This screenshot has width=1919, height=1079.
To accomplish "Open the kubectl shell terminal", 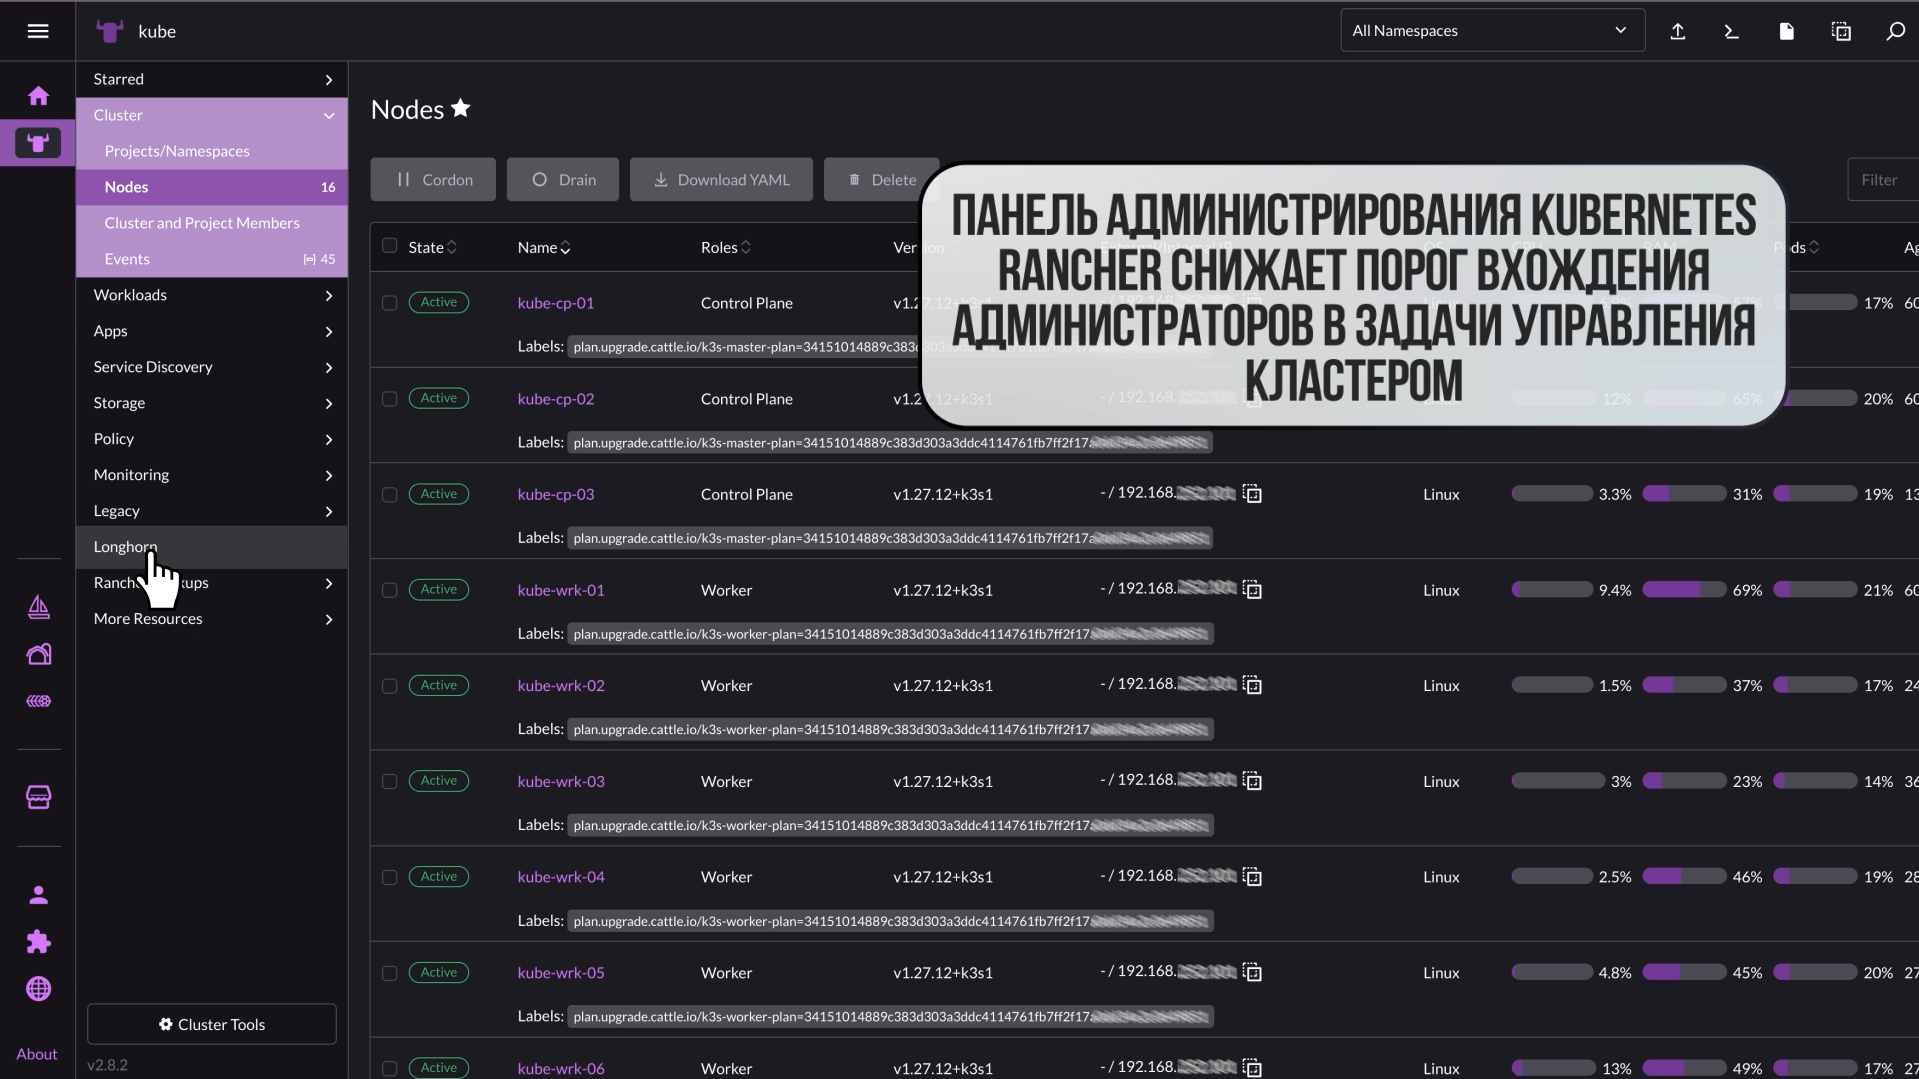I will click(1731, 31).
